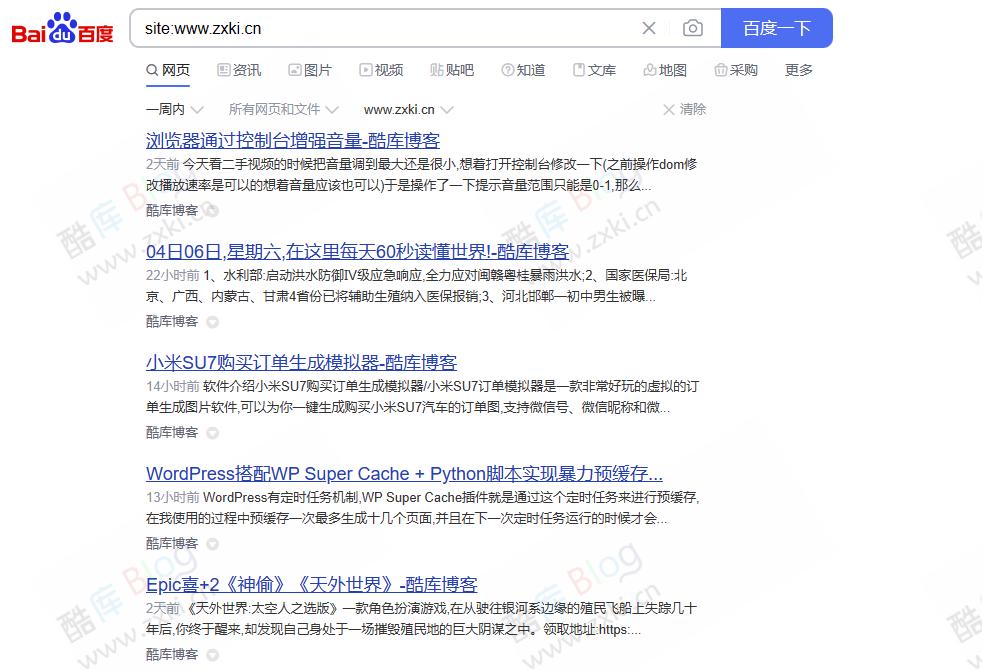This screenshot has width=982, height=670.
Task: Open the 更多 (More) menu
Action: [797, 70]
